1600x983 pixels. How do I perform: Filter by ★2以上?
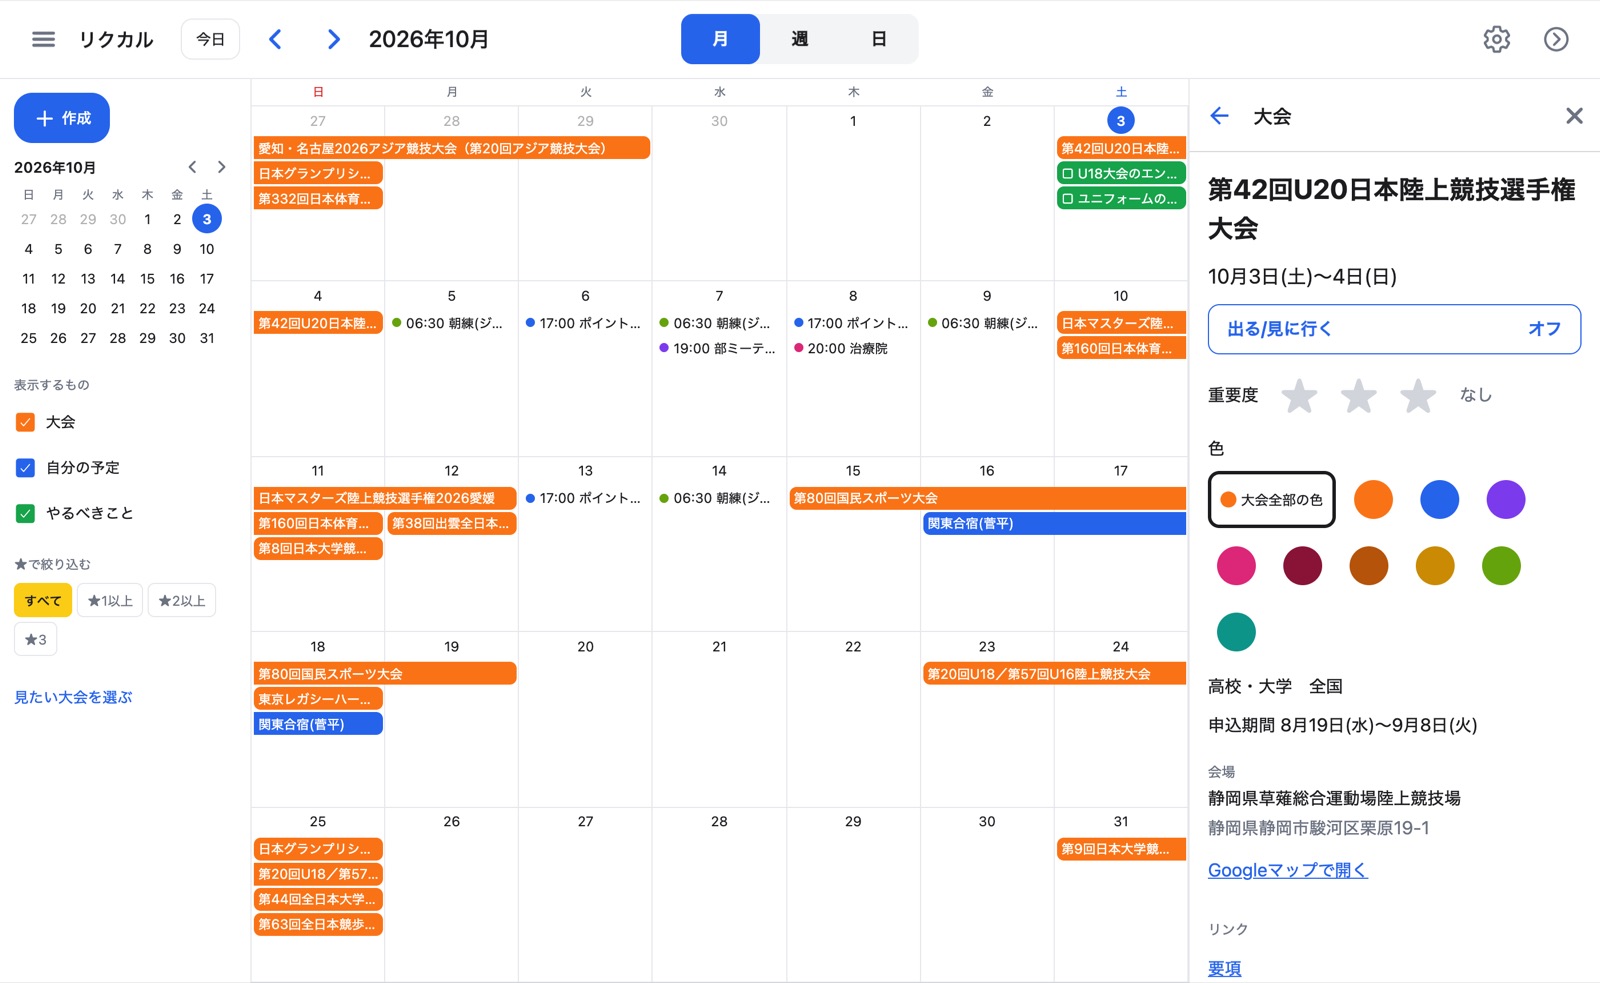click(x=182, y=600)
